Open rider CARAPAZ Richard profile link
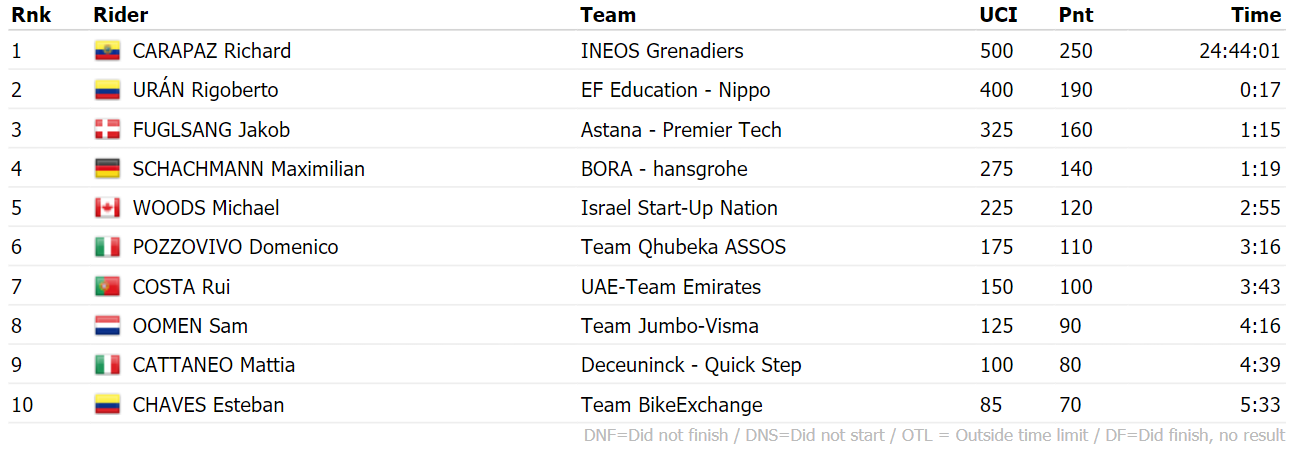This screenshot has height=451, width=1299. (x=212, y=51)
